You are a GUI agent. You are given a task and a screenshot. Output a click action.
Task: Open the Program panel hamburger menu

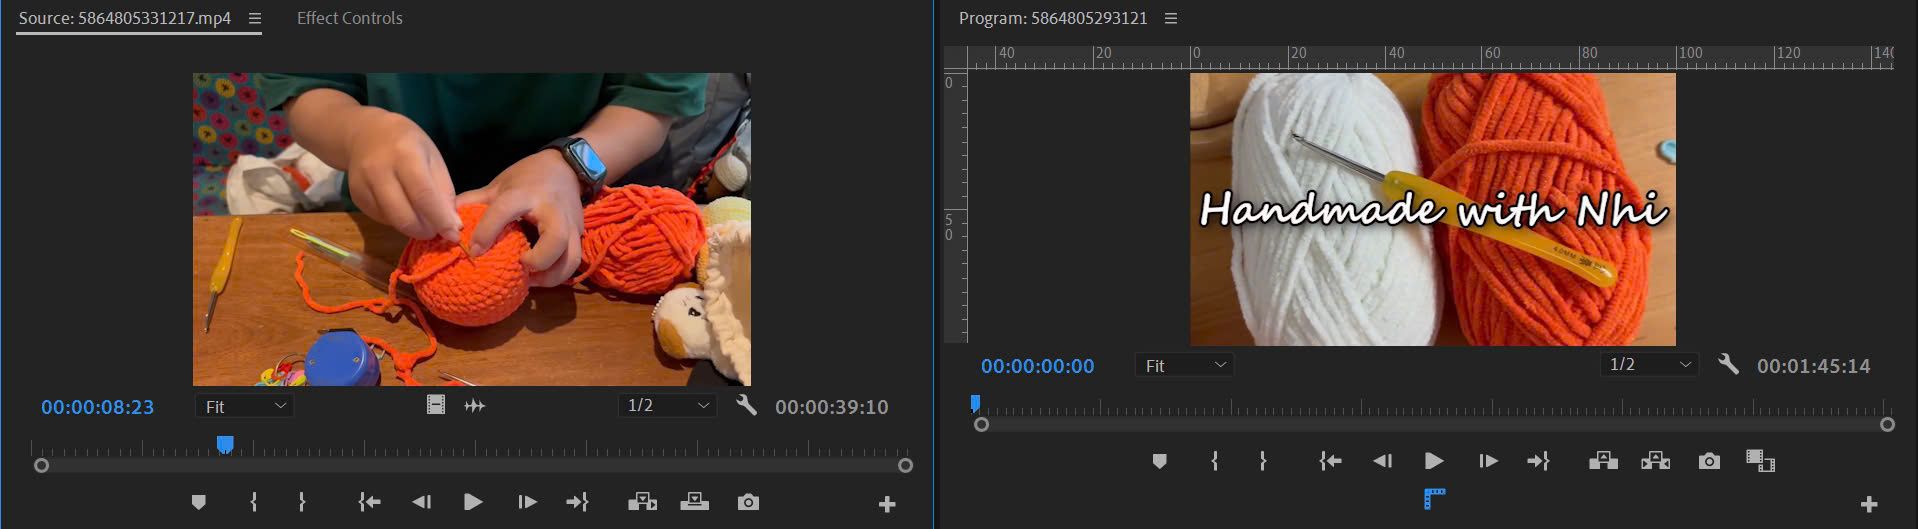point(1171,18)
